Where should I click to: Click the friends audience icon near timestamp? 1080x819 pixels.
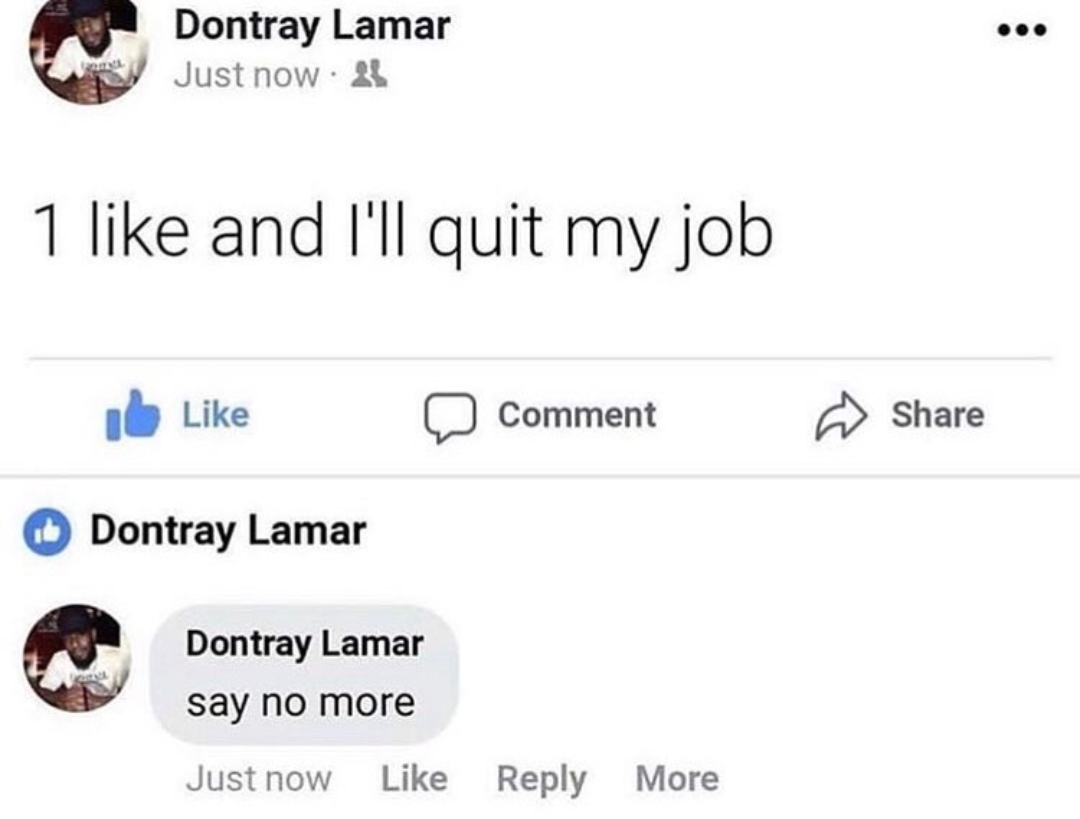(x=369, y=74)
